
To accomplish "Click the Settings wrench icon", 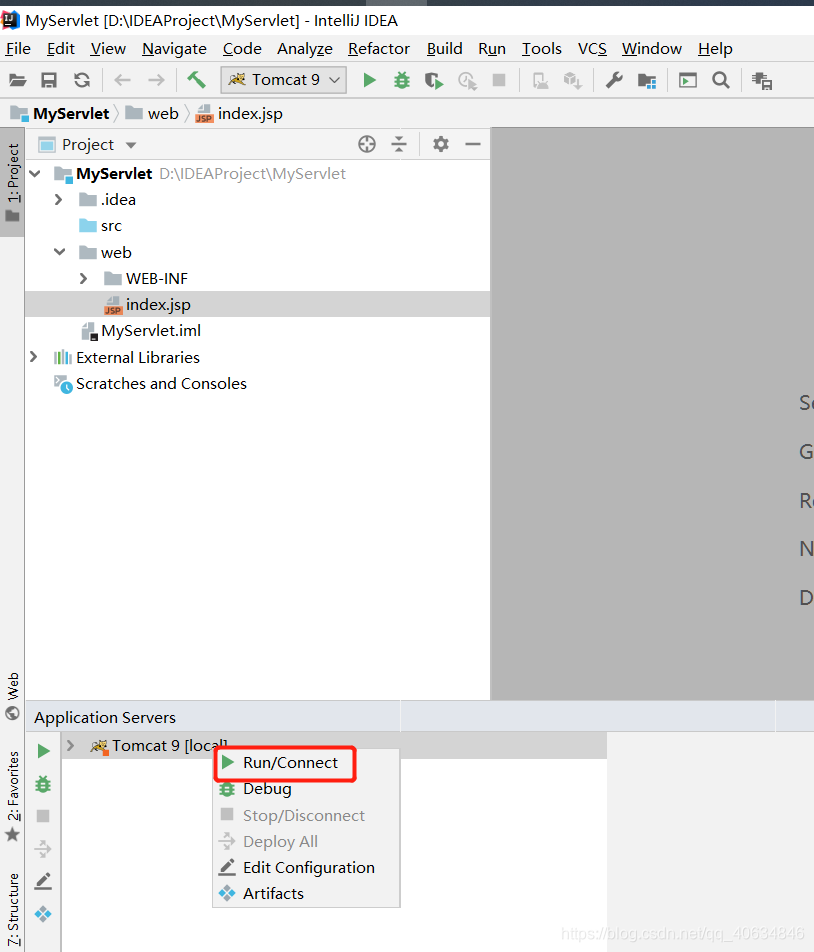I will (614, 80).
